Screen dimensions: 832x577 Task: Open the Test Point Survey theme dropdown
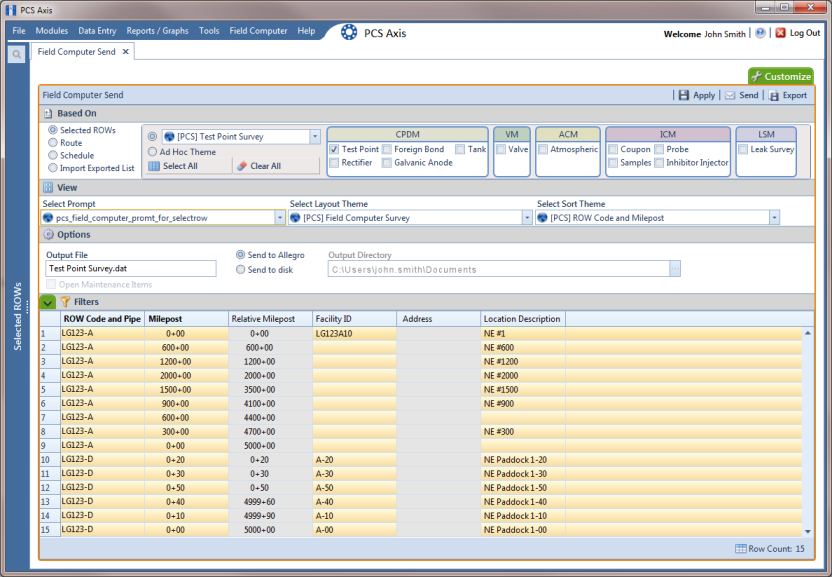(315, 136)
